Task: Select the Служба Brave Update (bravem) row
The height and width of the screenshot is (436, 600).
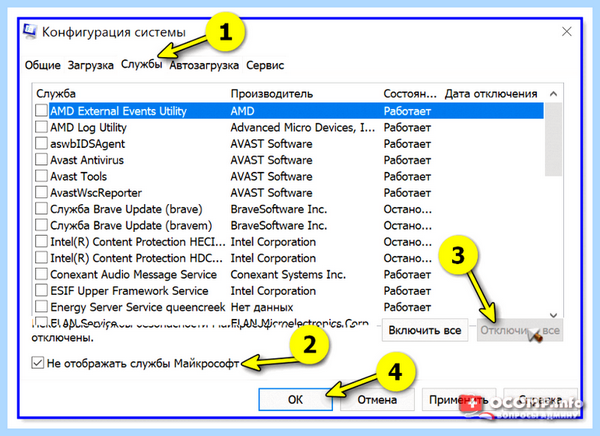Action: tap(289, 225)
